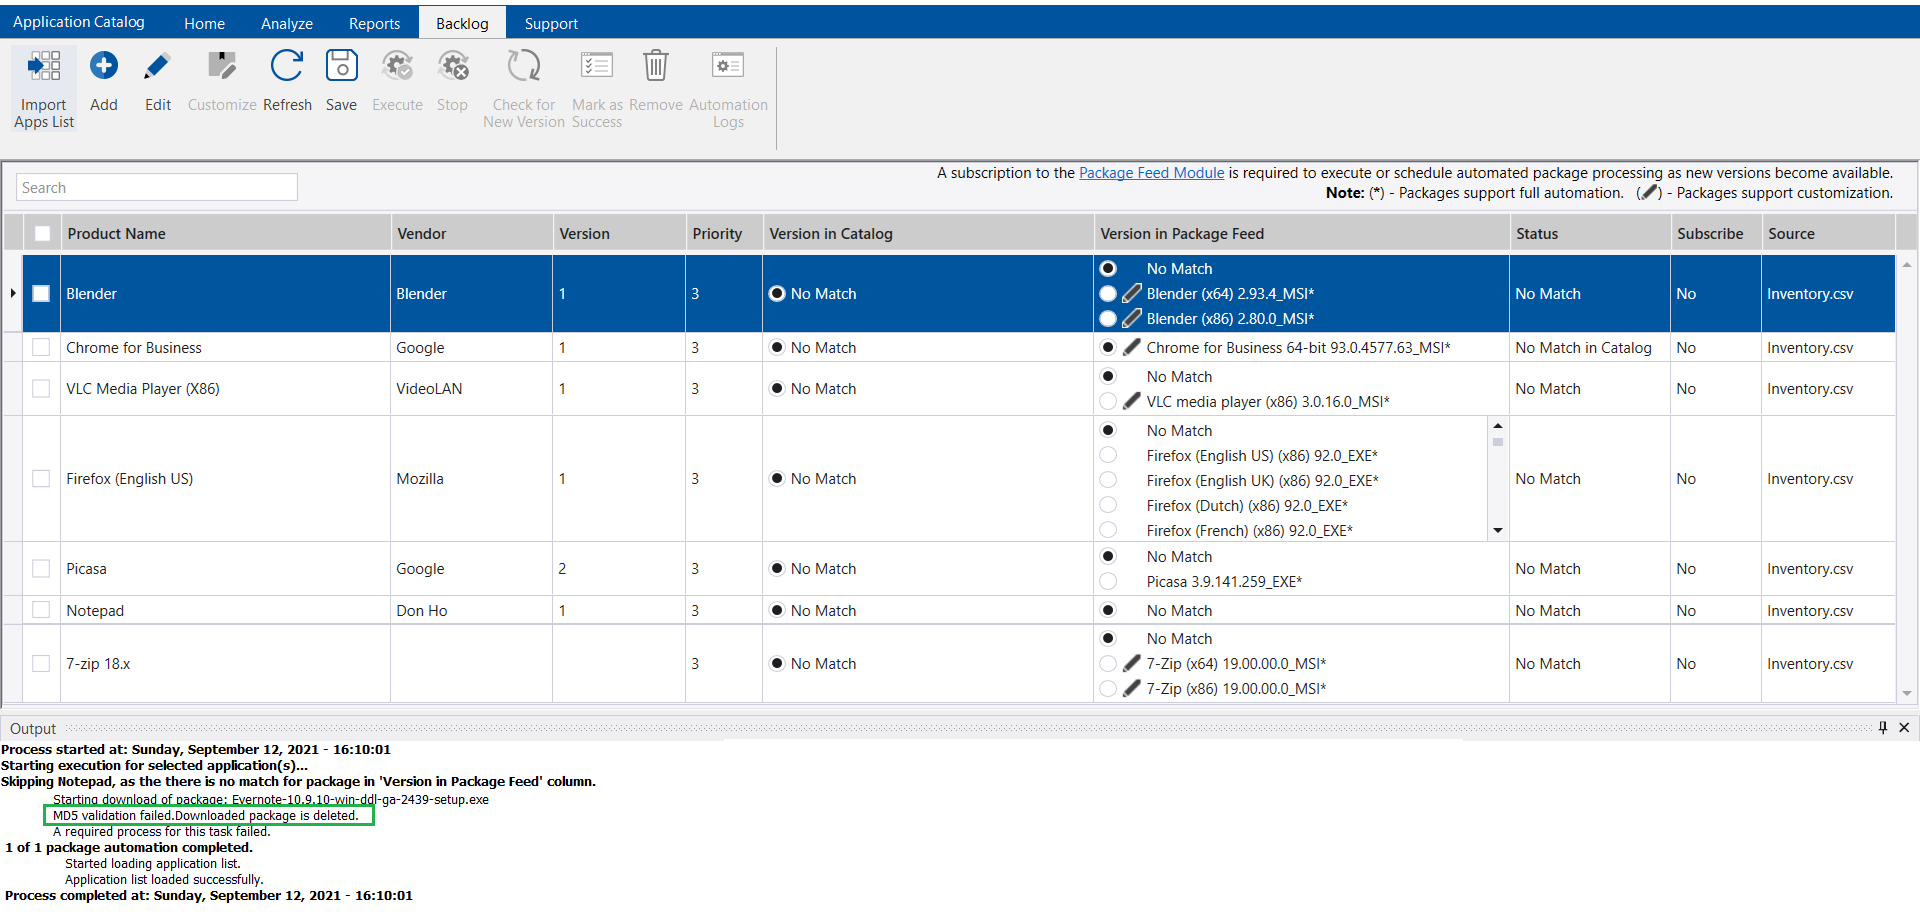Click the Customize toolbar icon

222,66
